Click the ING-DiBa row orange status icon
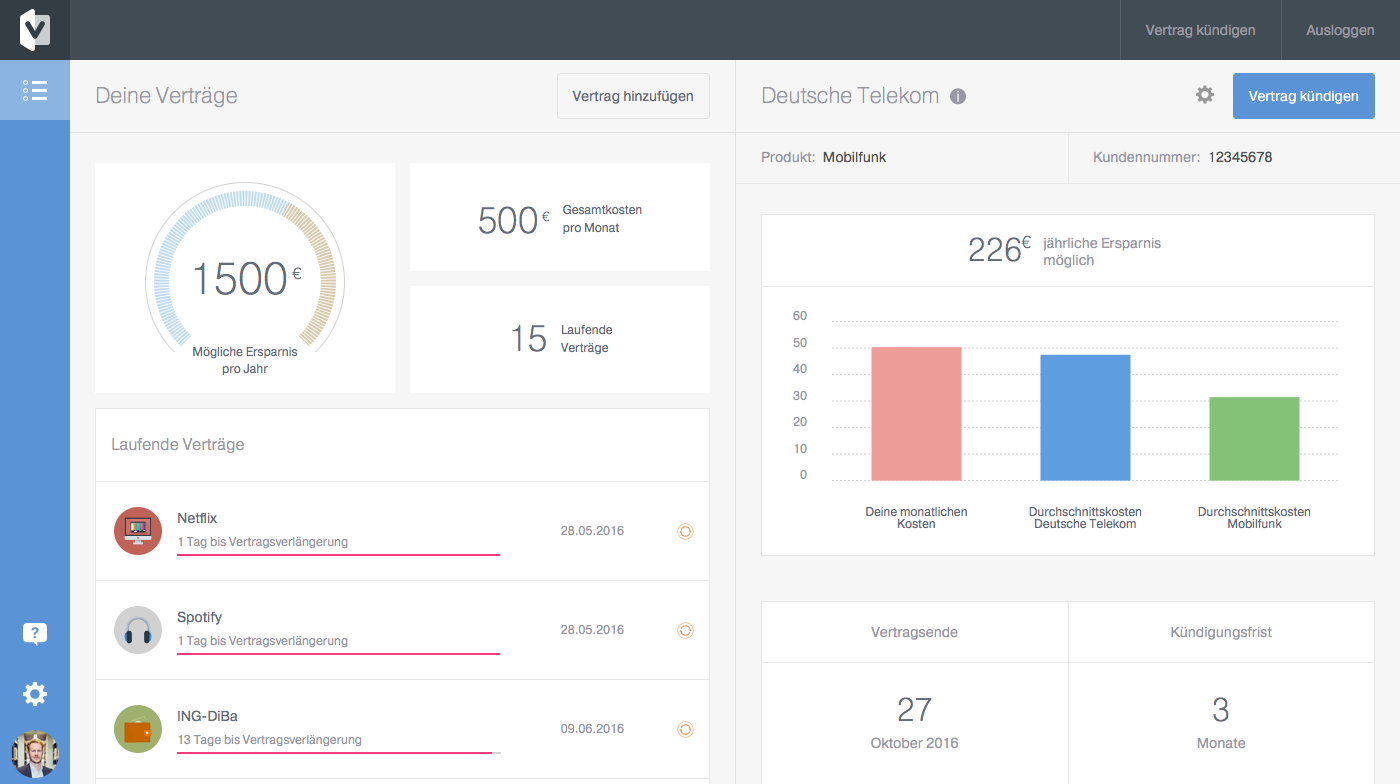This screenshot has height=784, width=1400. 685,729
